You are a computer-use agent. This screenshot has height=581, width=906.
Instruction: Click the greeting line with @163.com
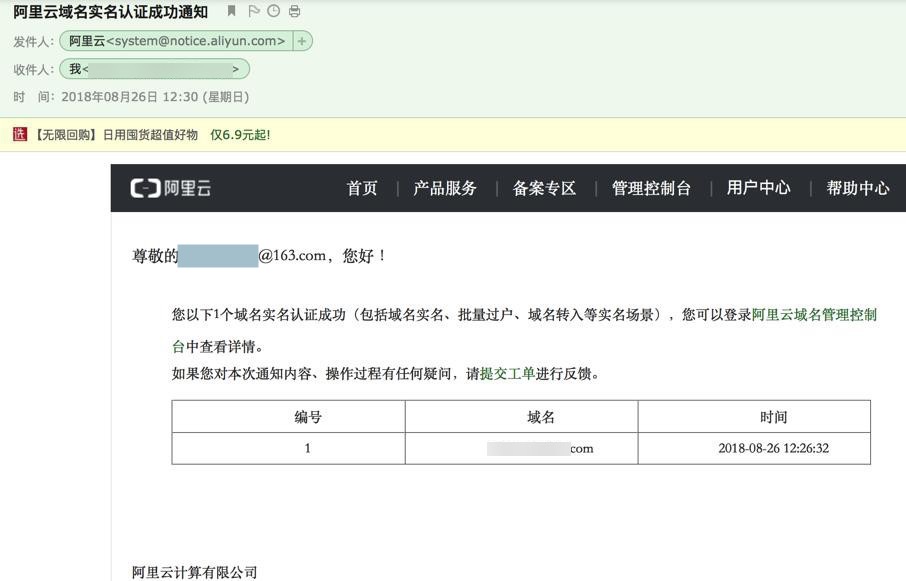(258, 255)
